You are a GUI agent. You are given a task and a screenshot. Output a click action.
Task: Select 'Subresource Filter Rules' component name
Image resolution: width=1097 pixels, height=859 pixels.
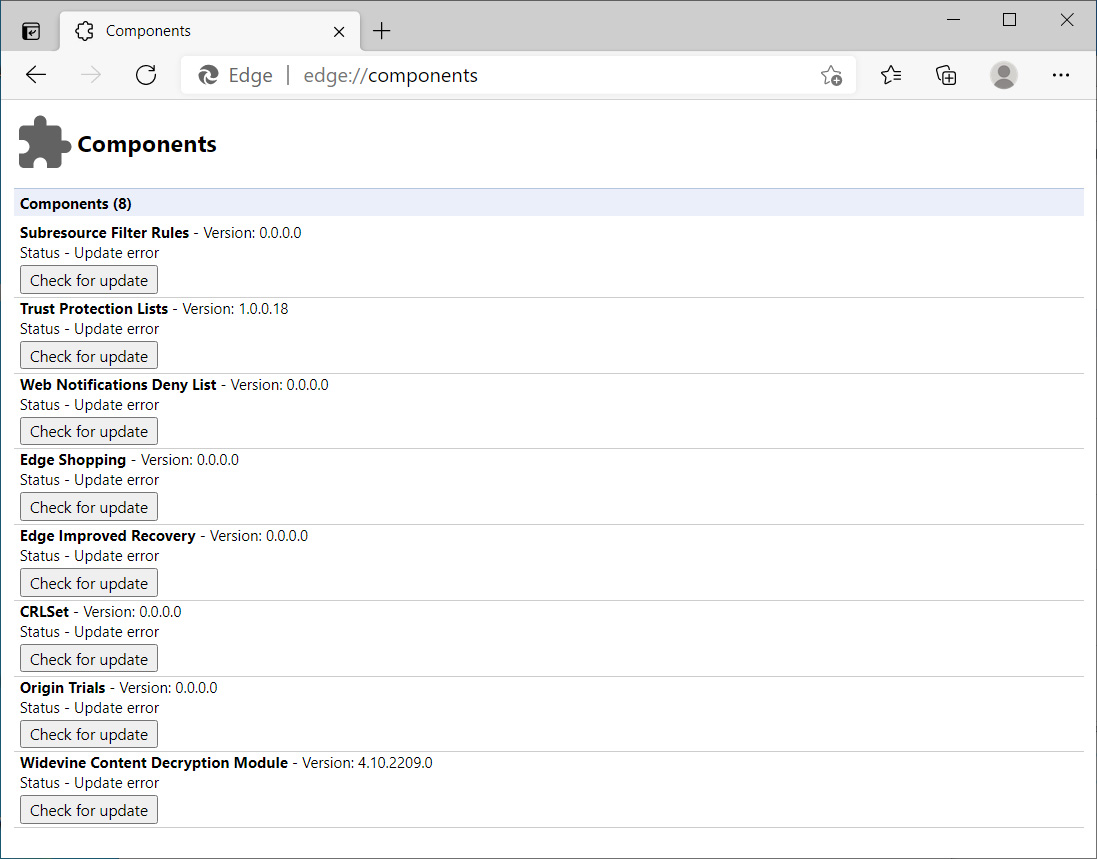[x=104, y=232]
